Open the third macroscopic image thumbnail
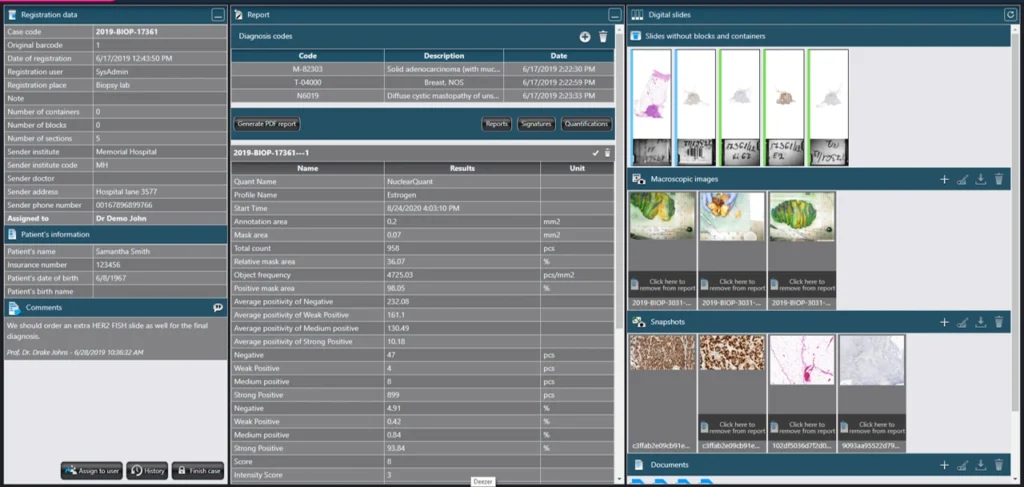The image size is (1024, 487). (x=802, y=216)
